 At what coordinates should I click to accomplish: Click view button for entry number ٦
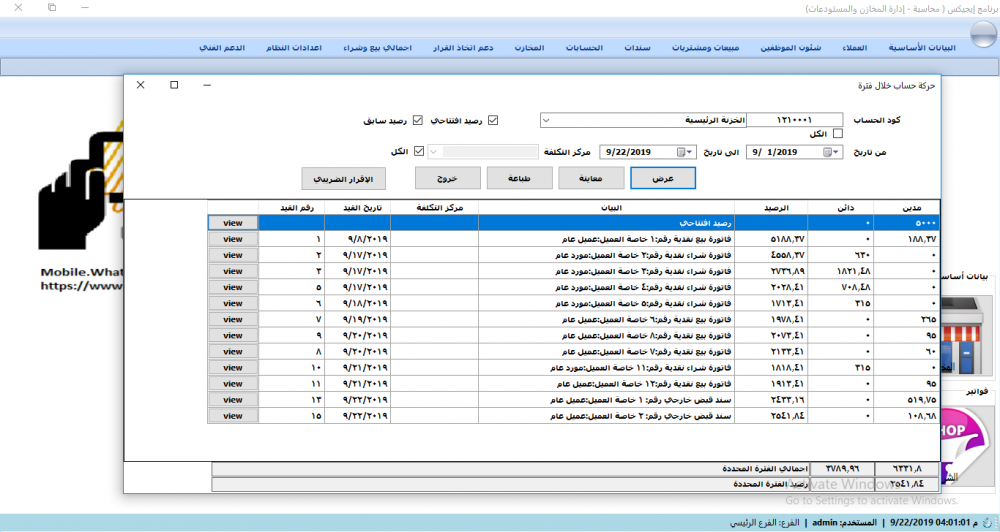pyautogui.click(x=233, y=303)
